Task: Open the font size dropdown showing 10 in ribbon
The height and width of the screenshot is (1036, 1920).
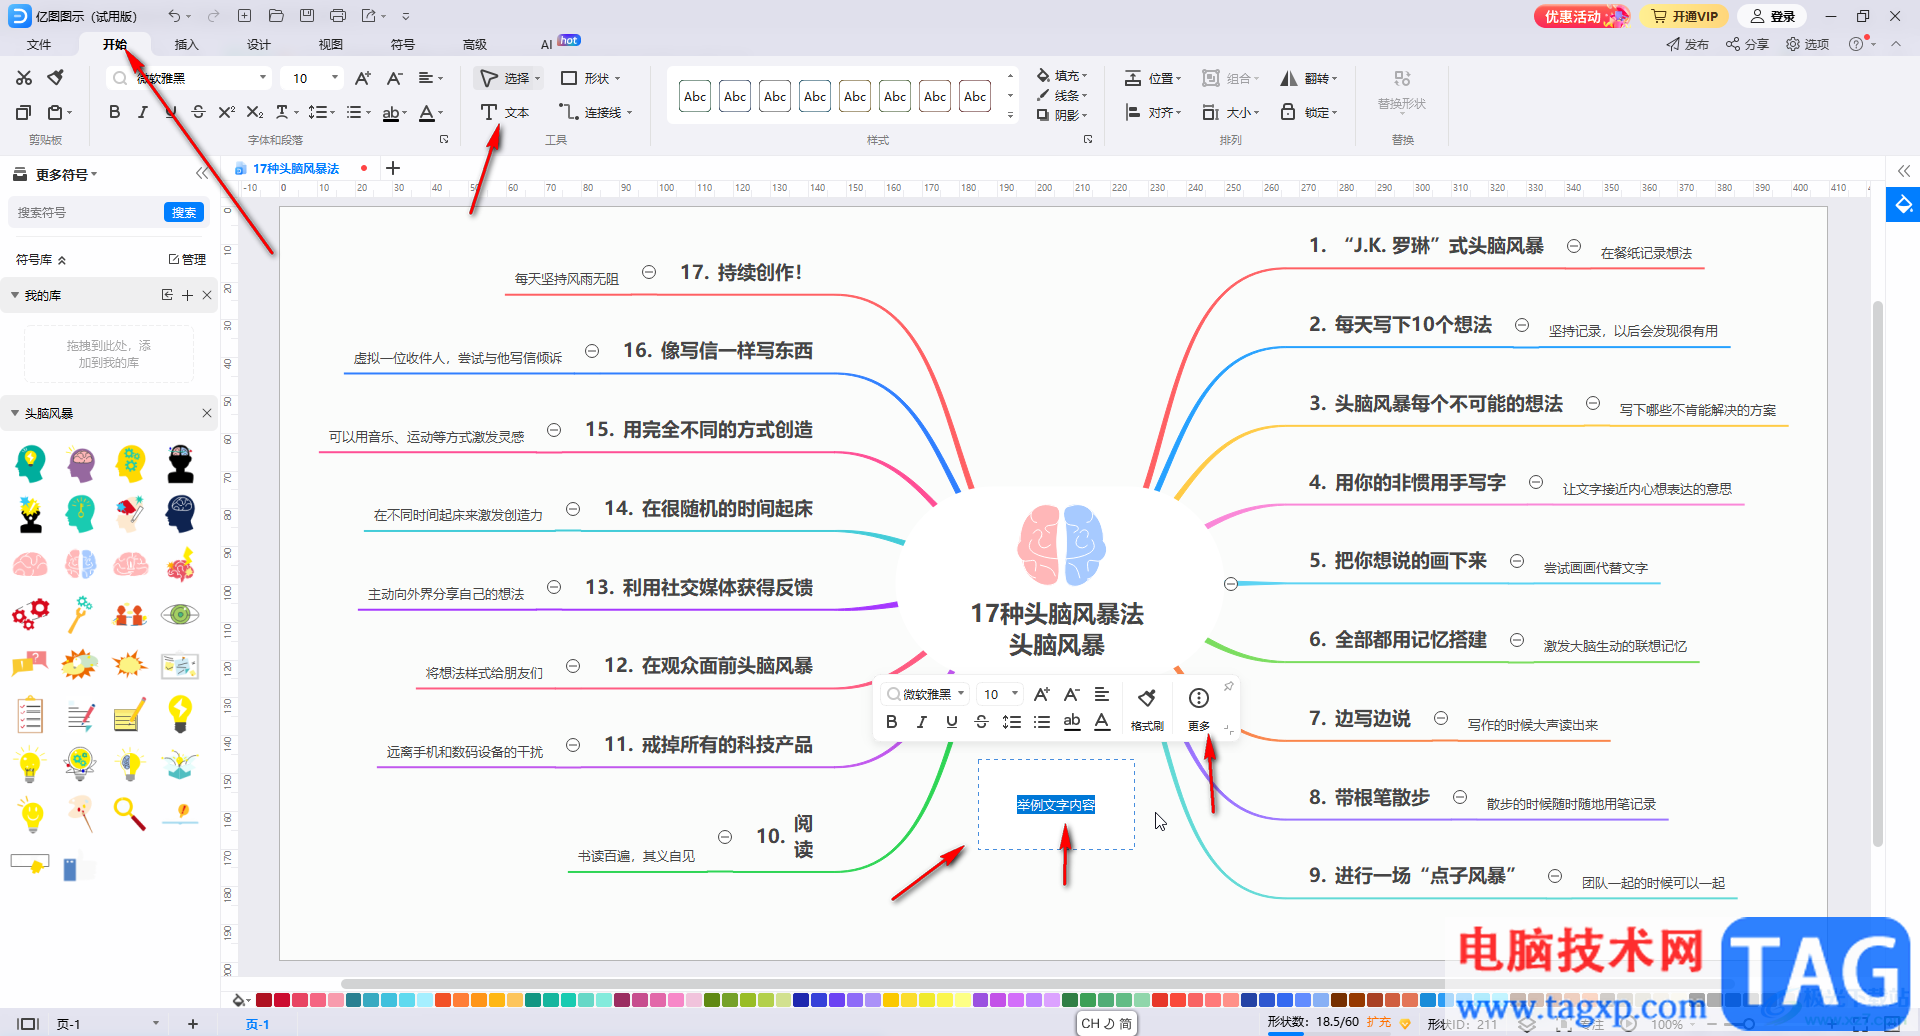Action: [335, 78]
